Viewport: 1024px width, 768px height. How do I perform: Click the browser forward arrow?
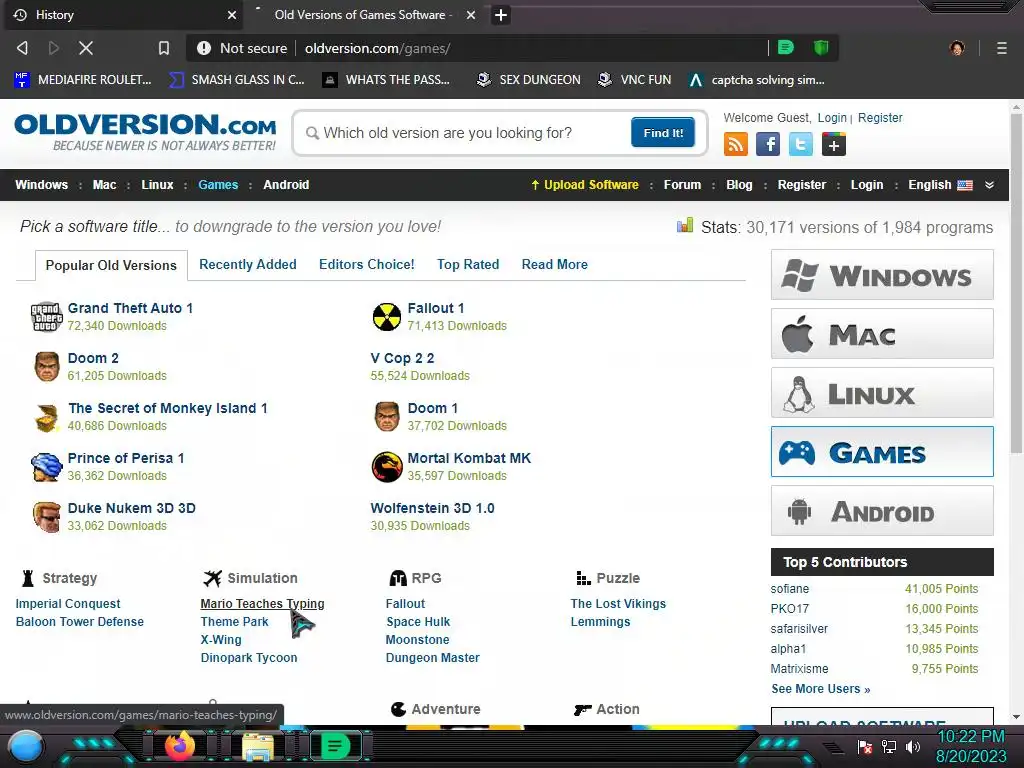point(54,48)
